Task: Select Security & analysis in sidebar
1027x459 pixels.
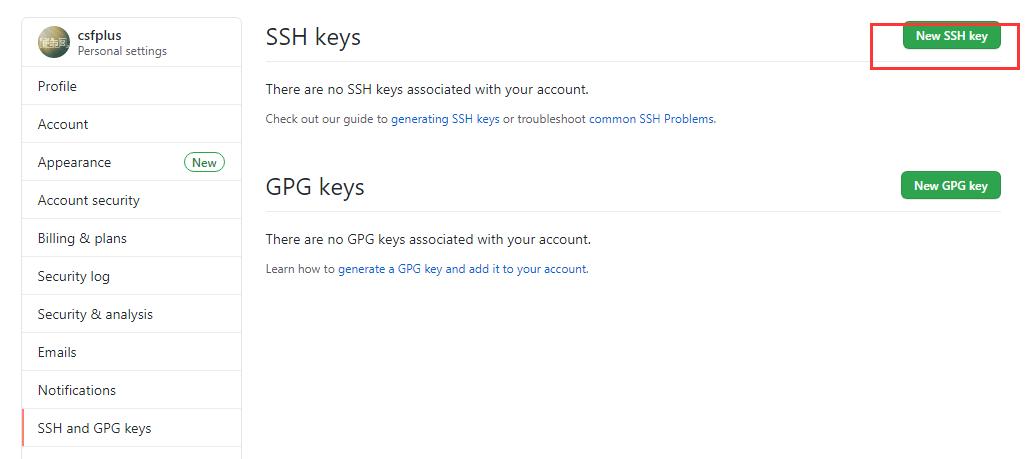Action: [x=95, y=314]
